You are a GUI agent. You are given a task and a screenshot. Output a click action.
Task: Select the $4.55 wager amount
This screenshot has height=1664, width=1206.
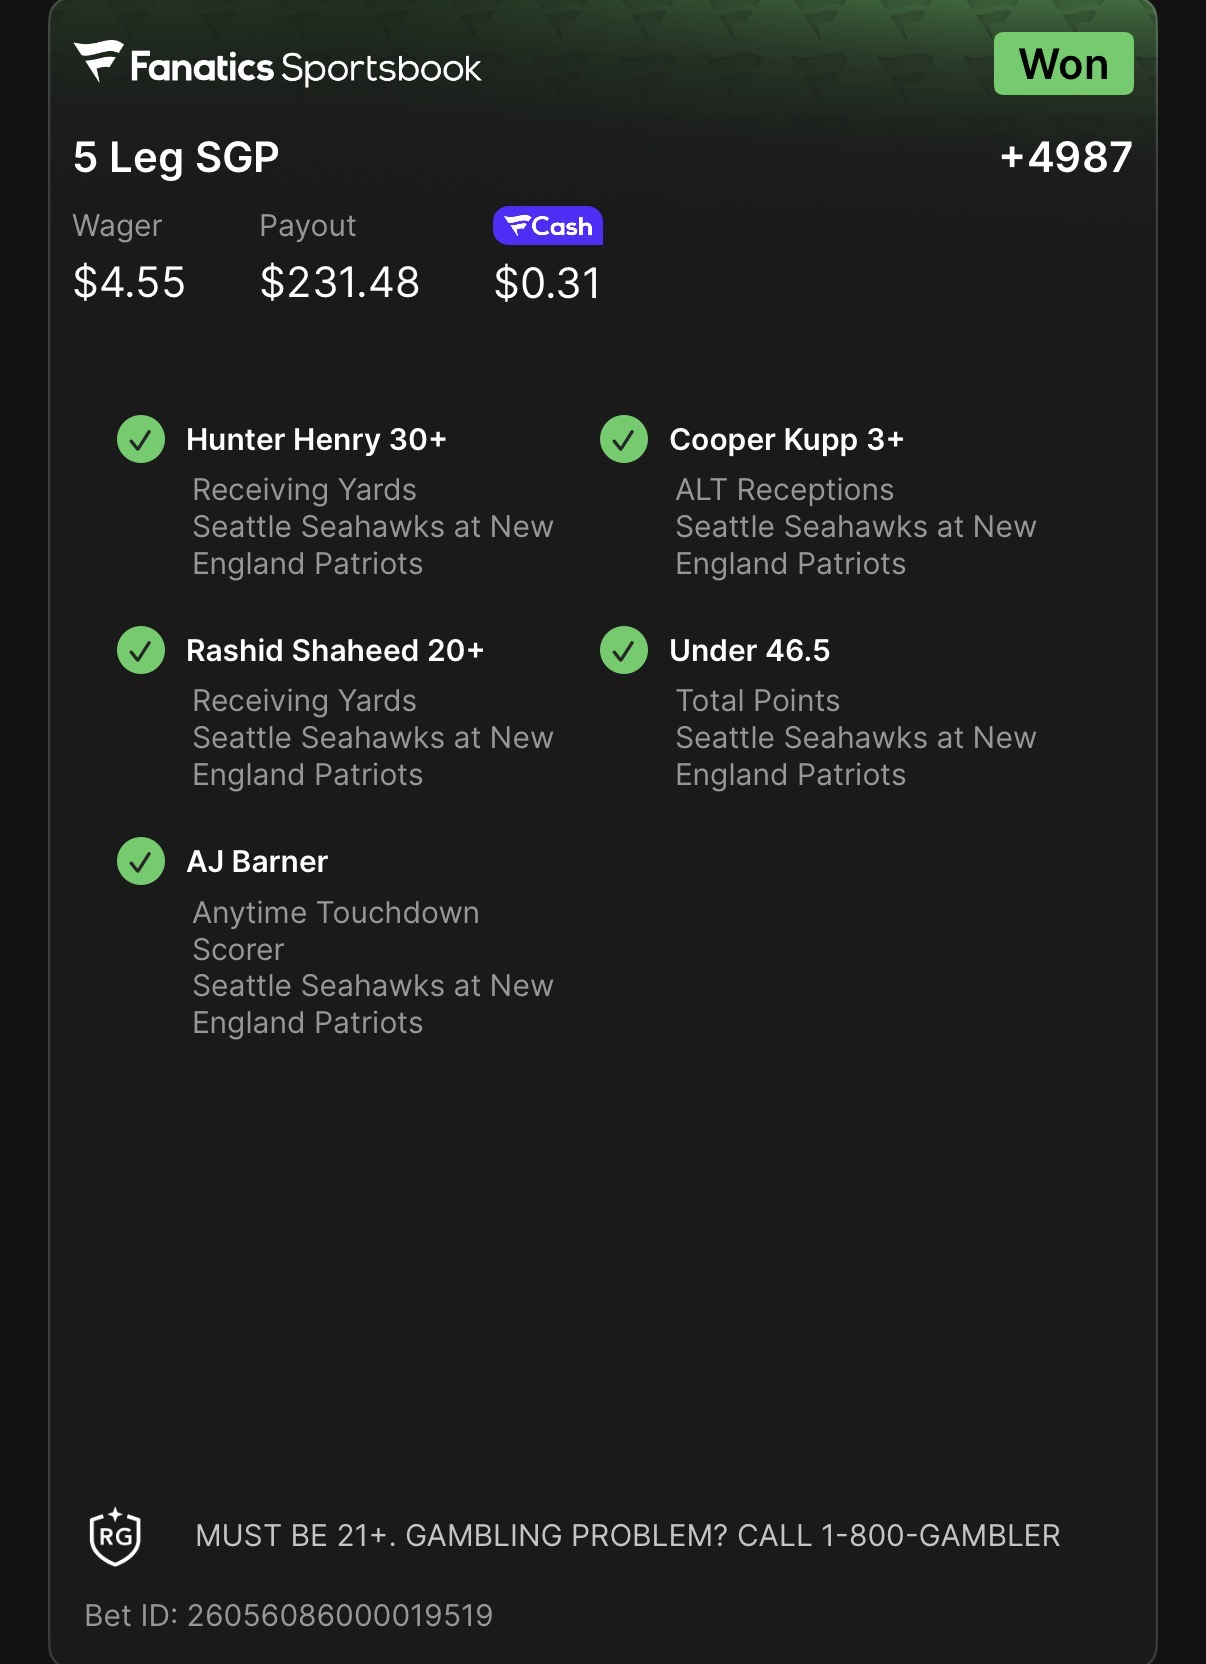click(129, 282)
